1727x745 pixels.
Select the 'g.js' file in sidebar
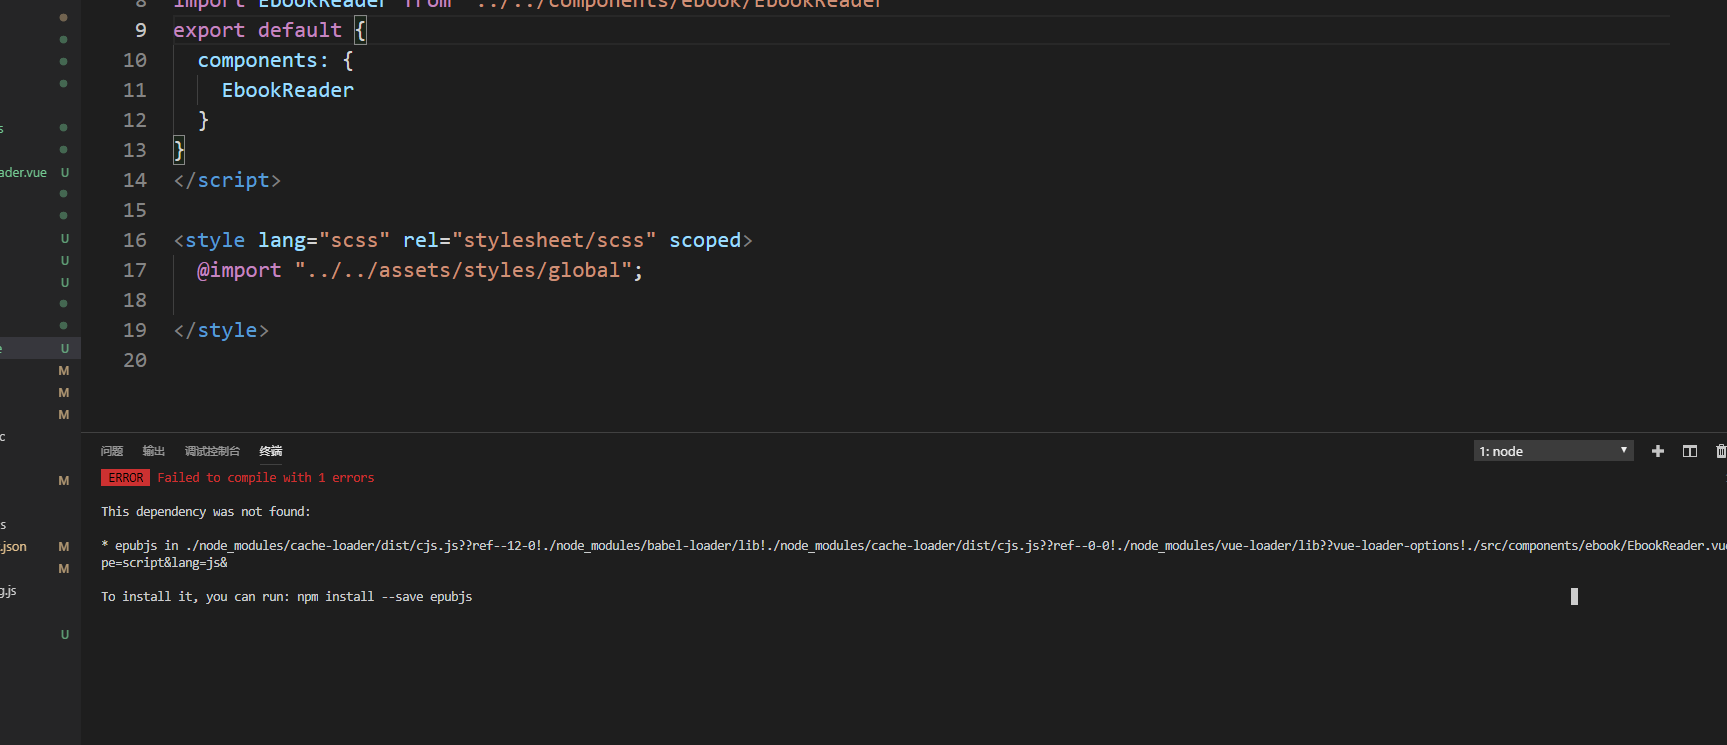coord(8,591)
